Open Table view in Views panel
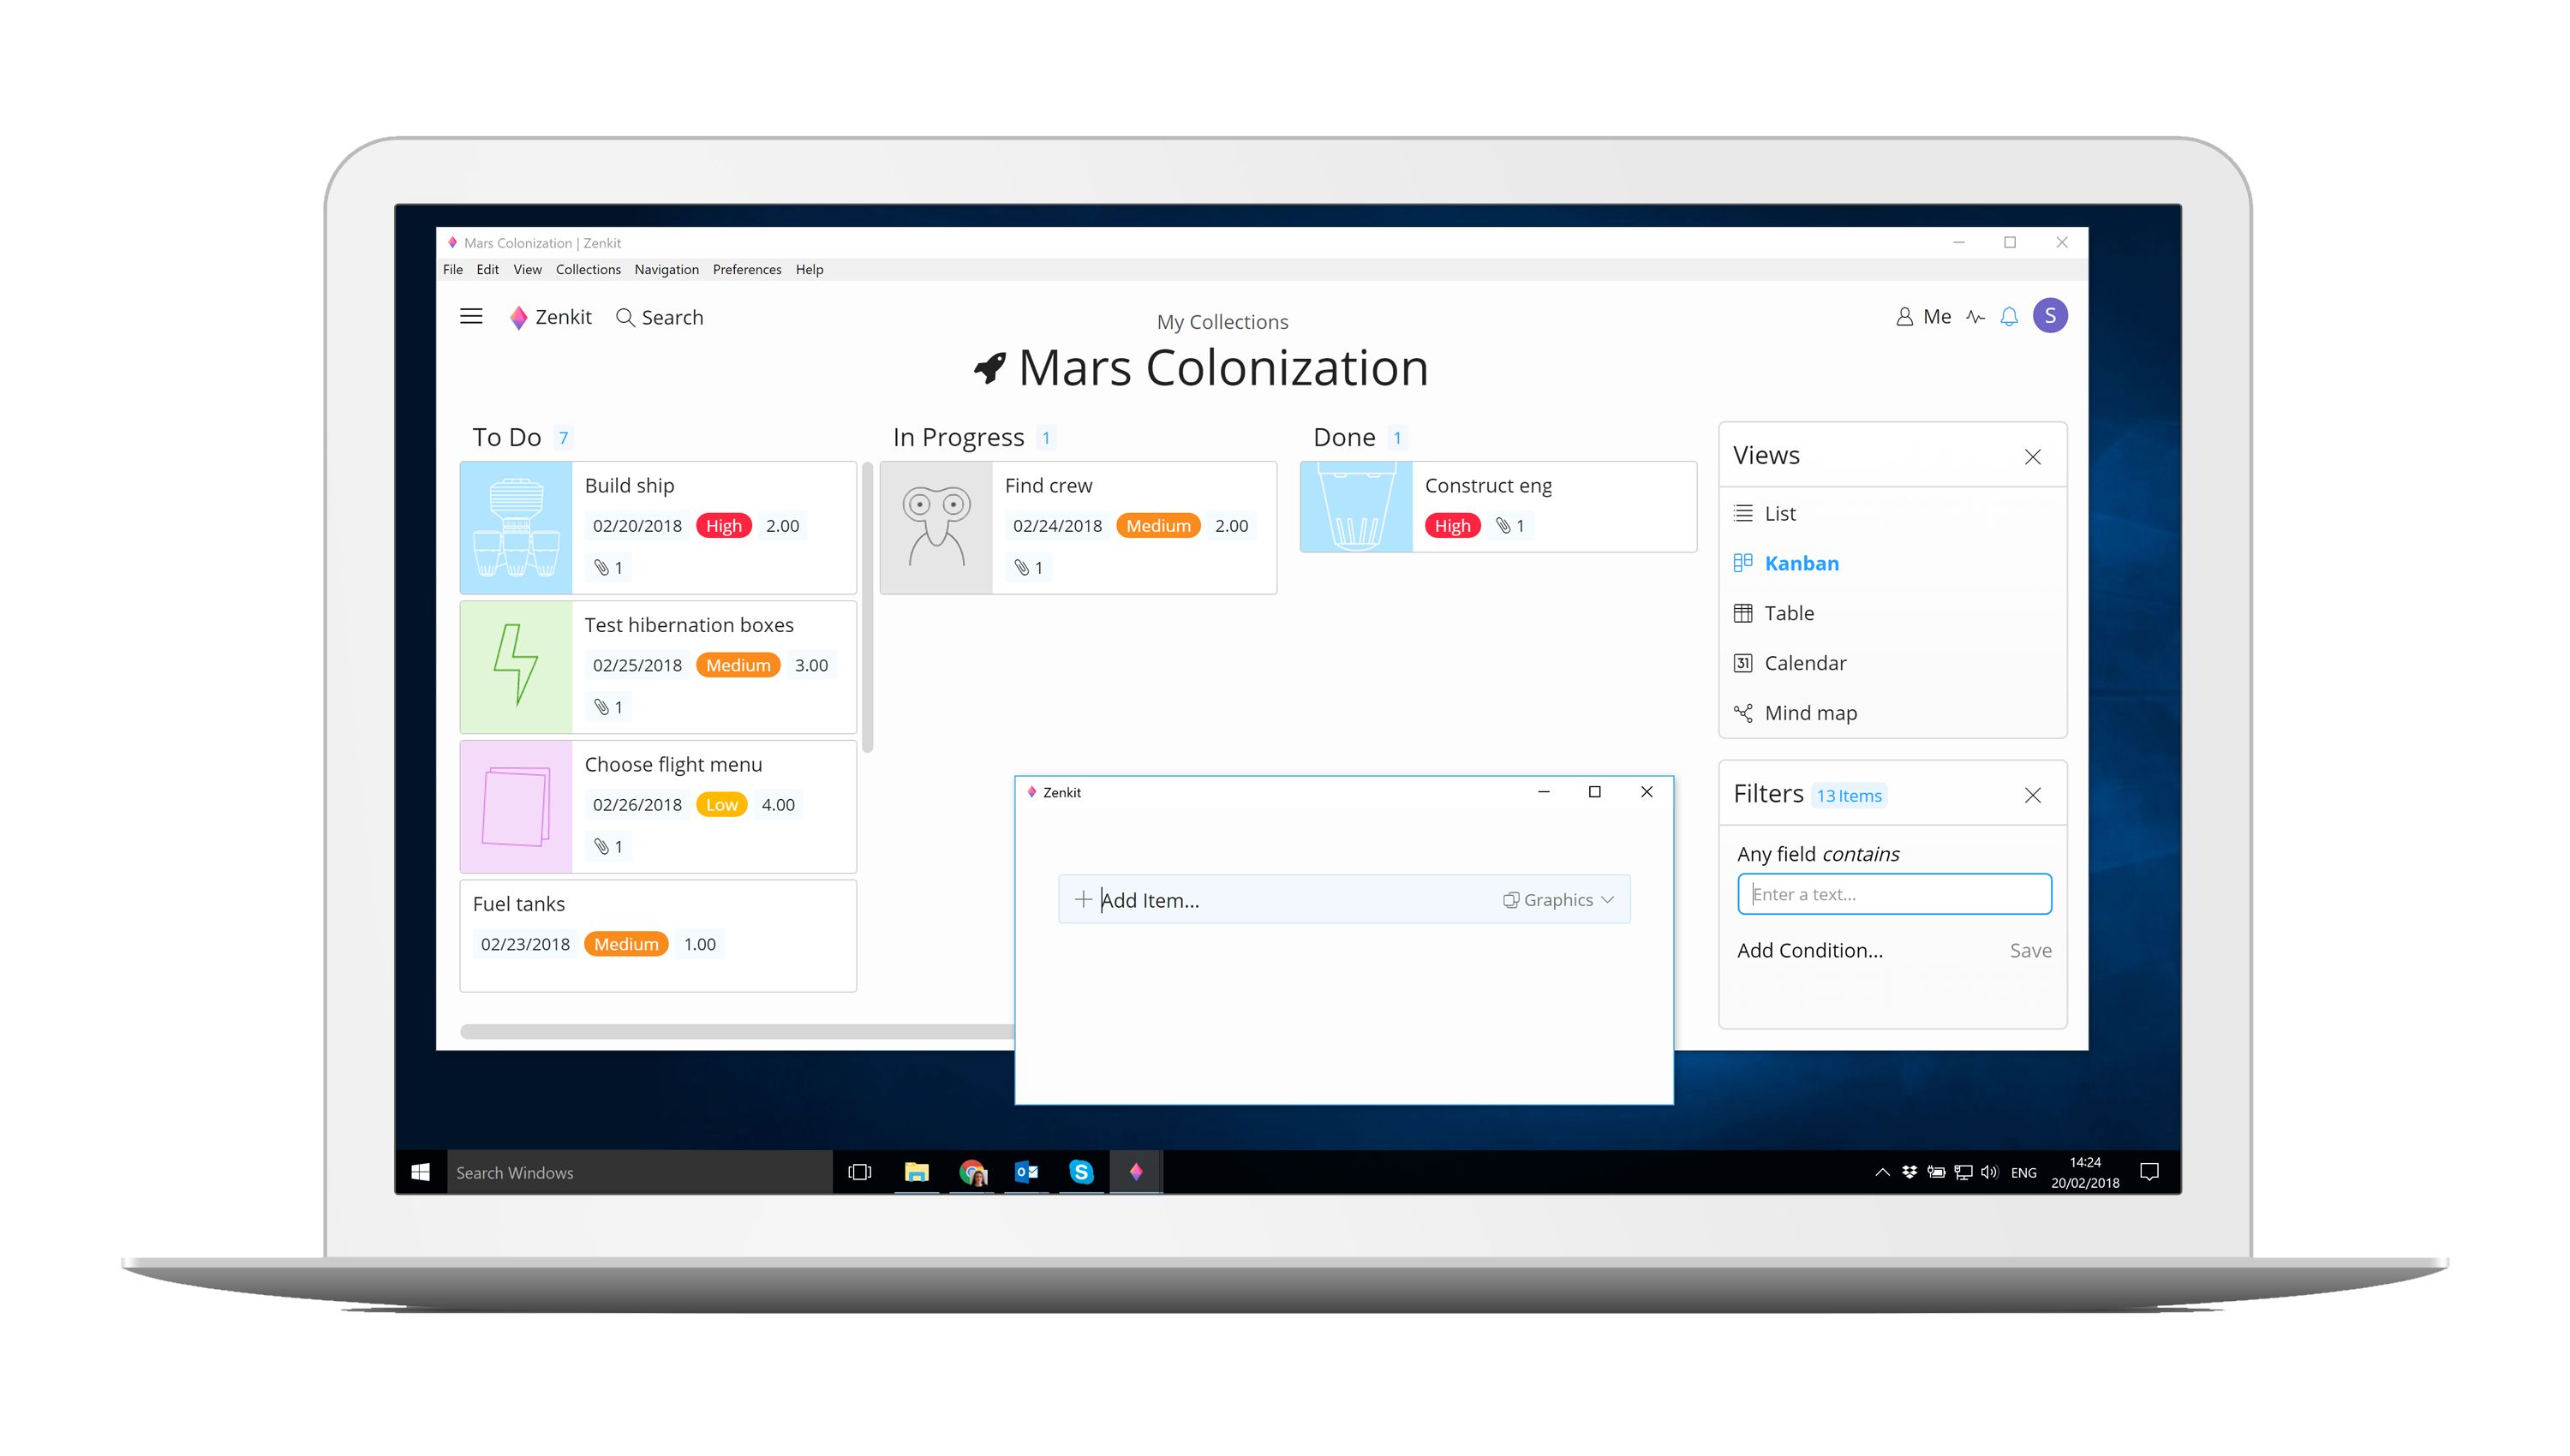Viewport: 2570px width, 1456px height. coord(1790,612)
